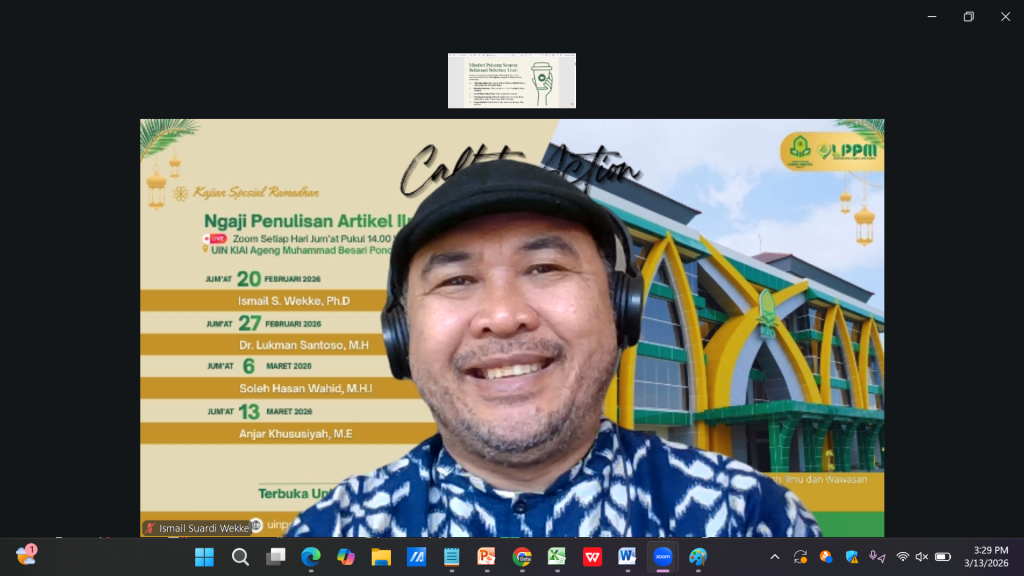Image resolution: width=1024 pixels, height=576 pixels.
Task: Launch WPS Office from the taskbar
Action: pyautogui.click(x=591, y=558)
